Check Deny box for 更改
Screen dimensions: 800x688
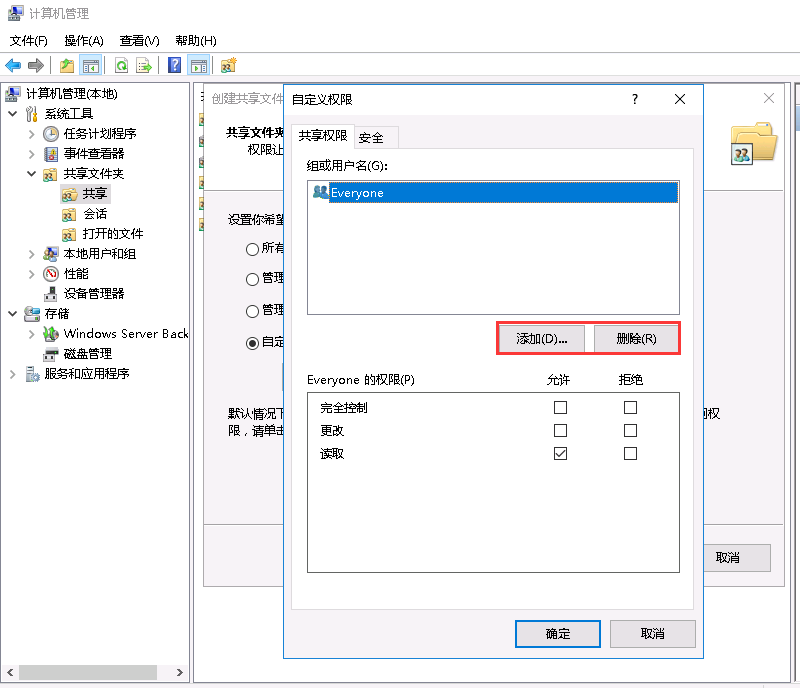[x=630, y=431]
